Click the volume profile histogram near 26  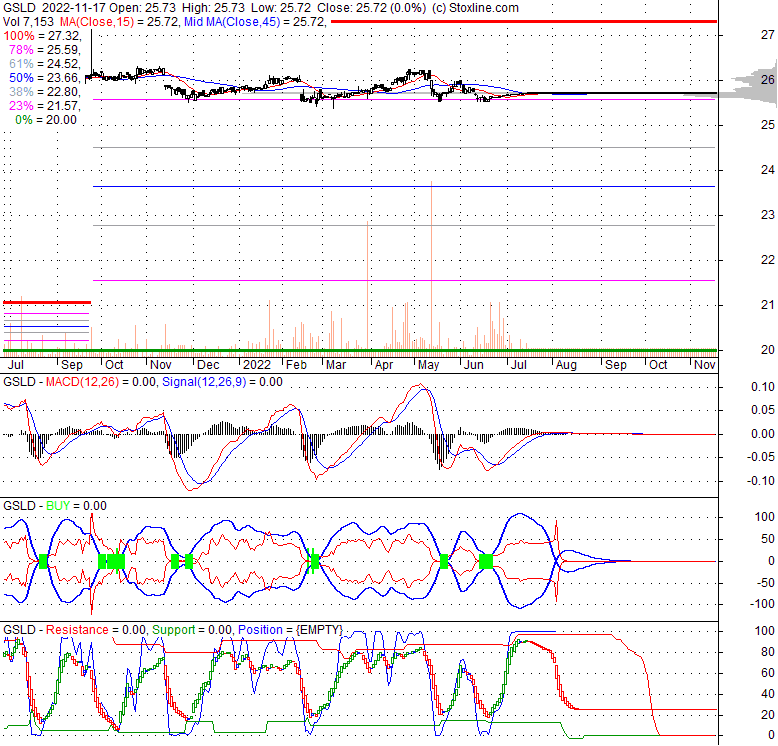748,82
